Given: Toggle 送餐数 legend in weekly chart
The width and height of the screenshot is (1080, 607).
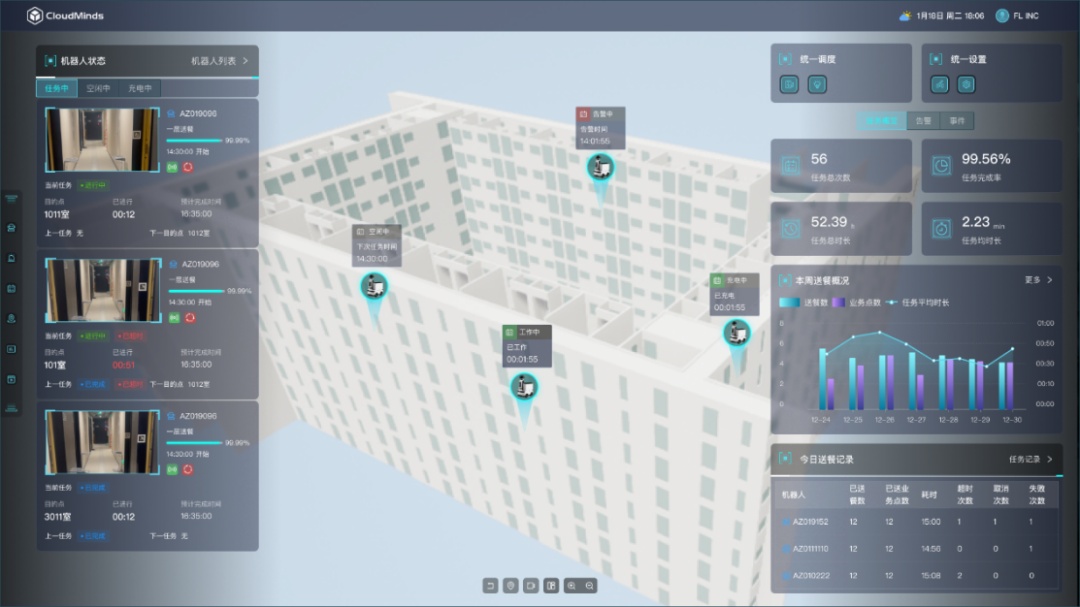Looking at the screenshot, I should click(x=803, y=302).
